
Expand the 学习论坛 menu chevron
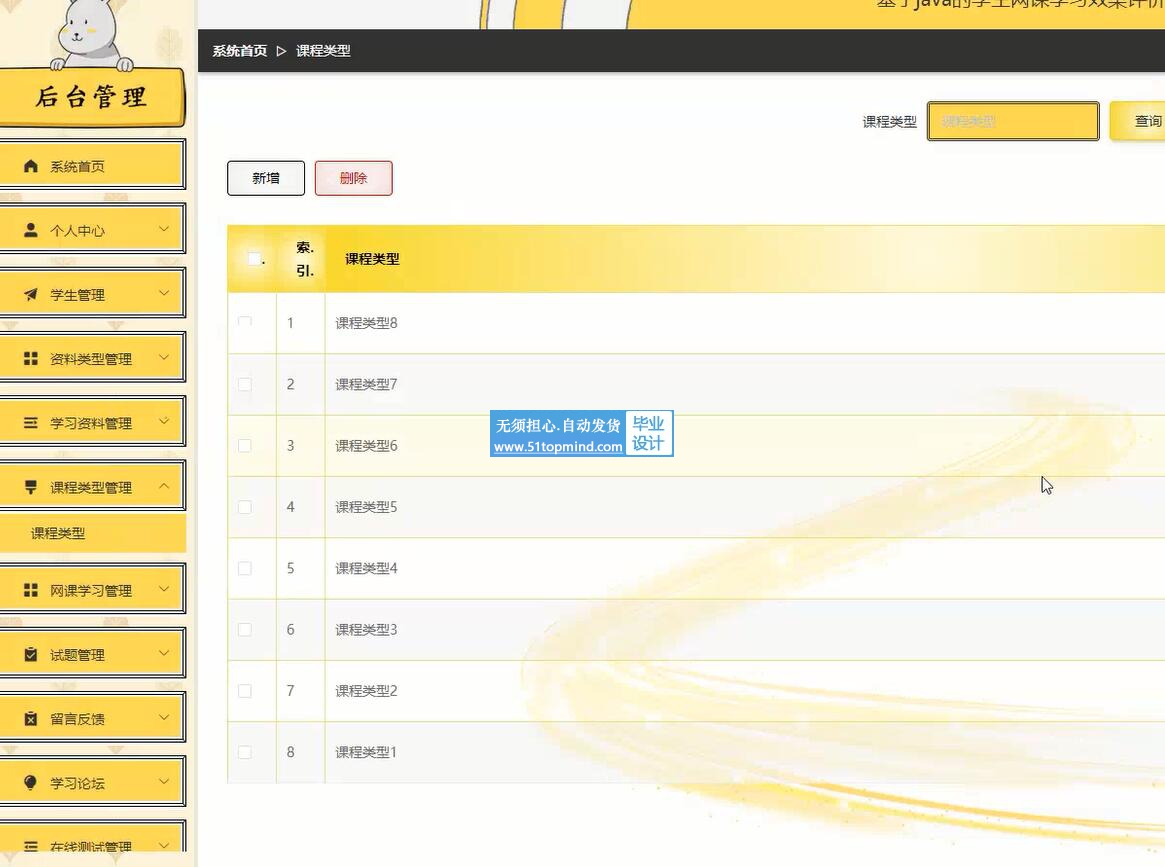[164, 781]
